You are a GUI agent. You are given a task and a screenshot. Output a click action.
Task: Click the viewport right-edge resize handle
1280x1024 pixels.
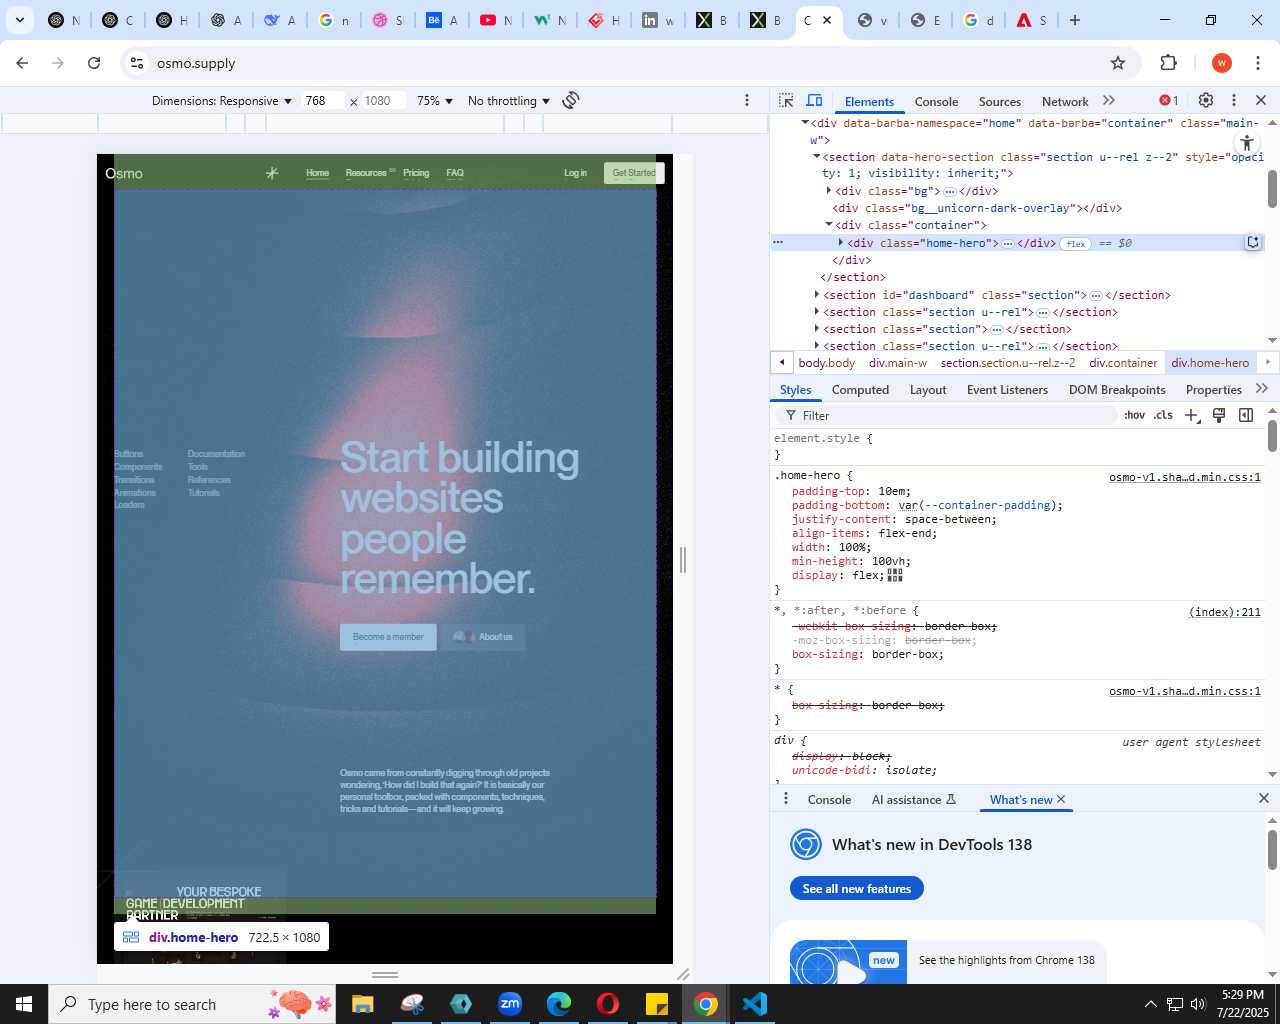coord(683,560)
